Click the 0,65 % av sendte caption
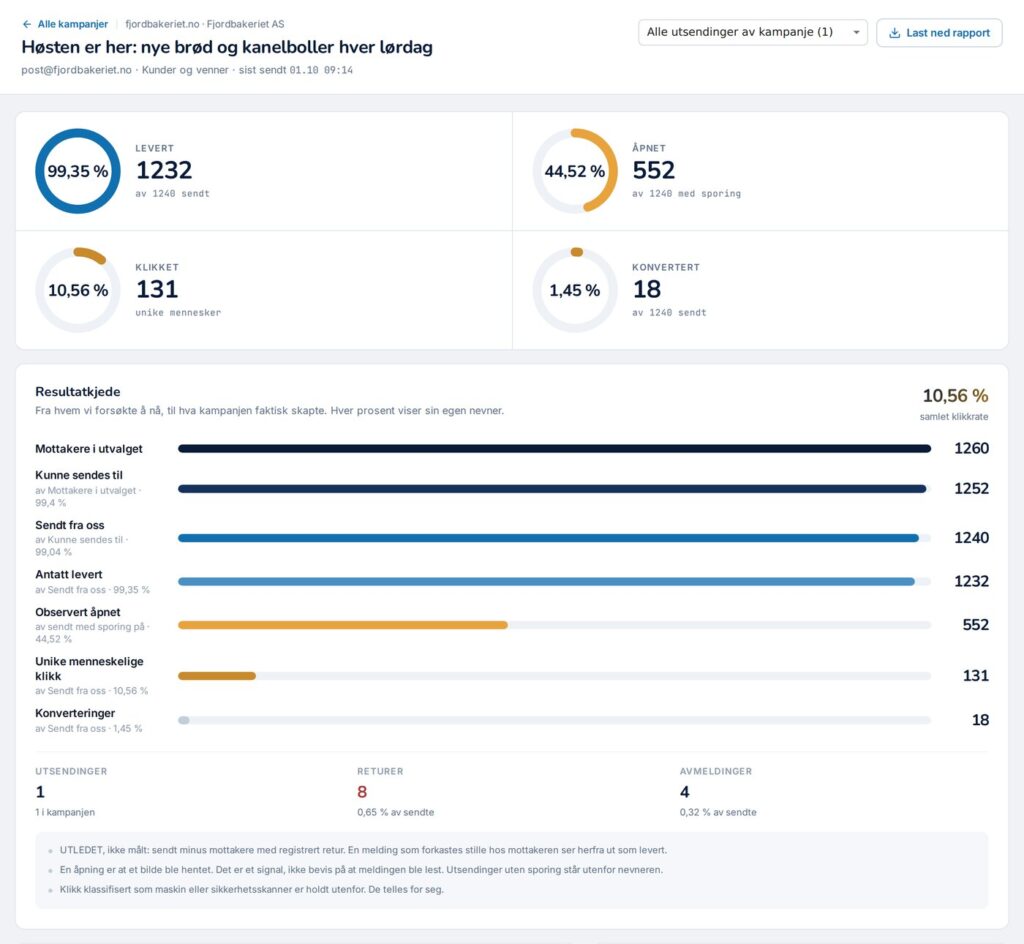 click(396, 812)
